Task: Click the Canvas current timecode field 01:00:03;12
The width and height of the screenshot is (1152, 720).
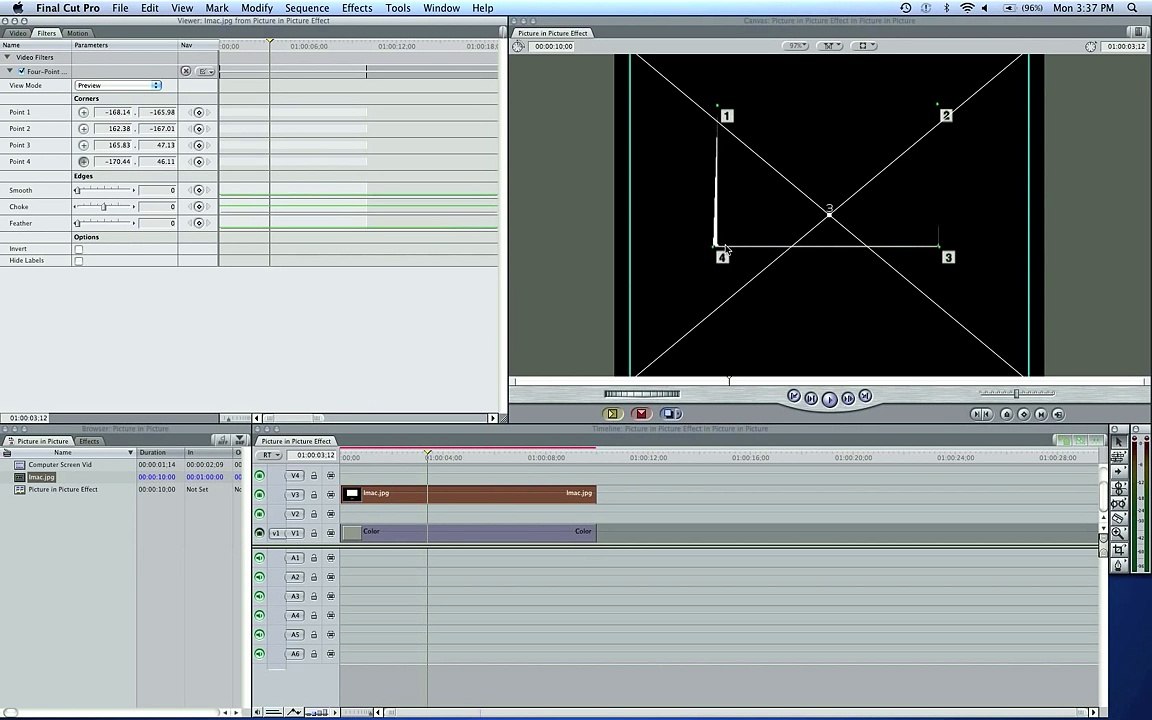Action: click(1126, 46)
